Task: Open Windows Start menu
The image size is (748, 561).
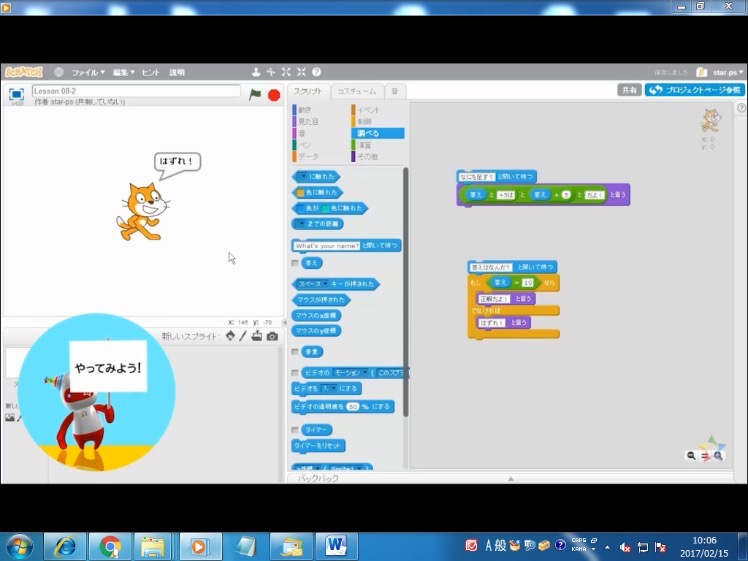Action: point(20,546)
